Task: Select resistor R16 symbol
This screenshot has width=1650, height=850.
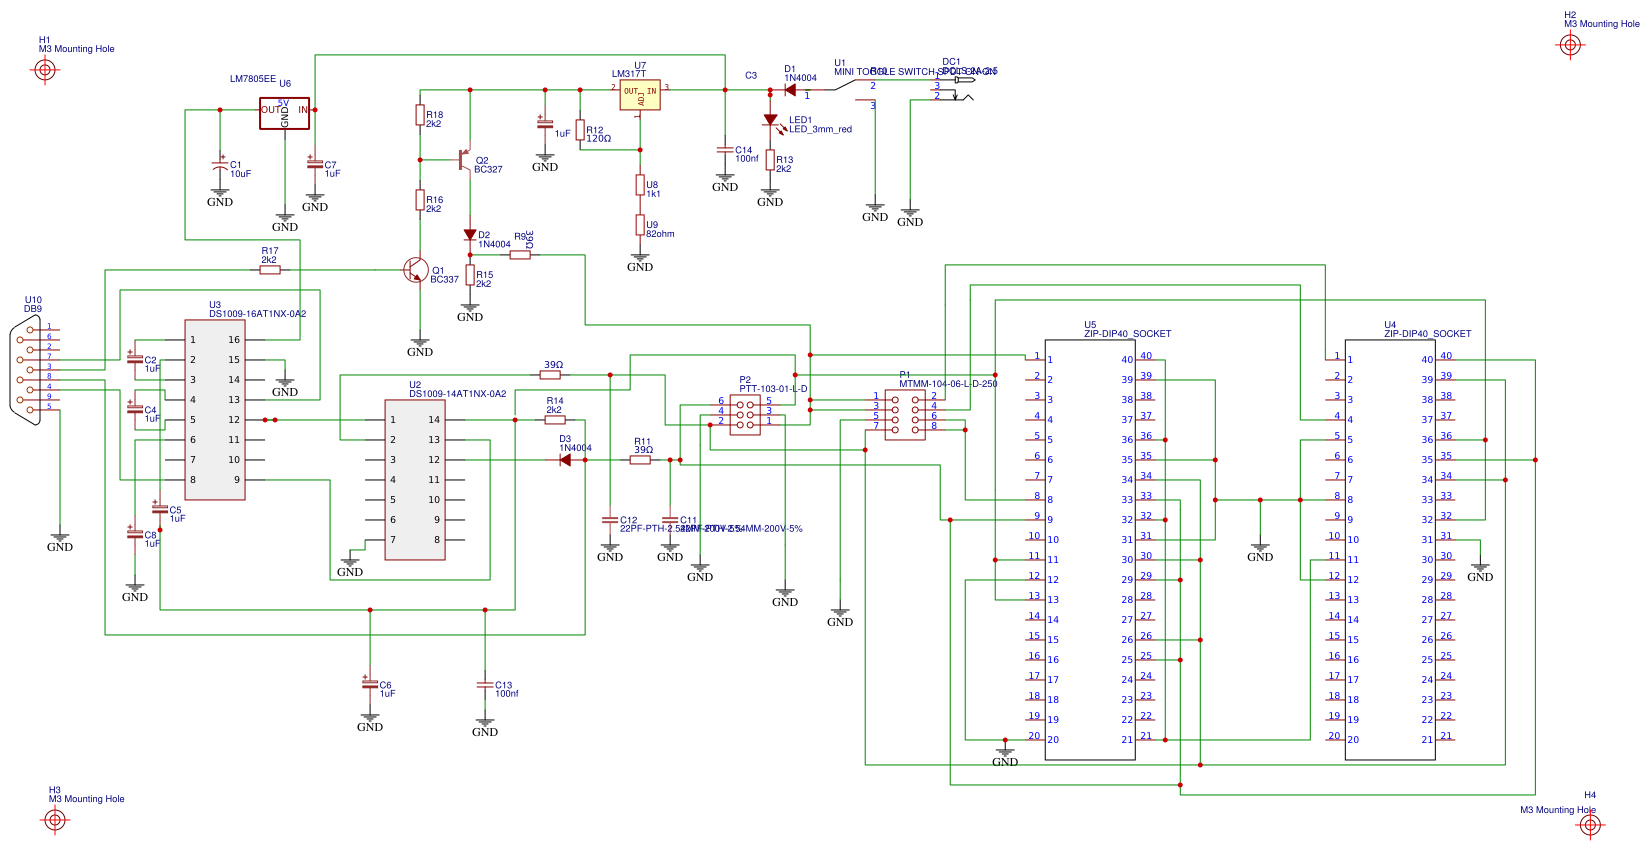Action: [420, 200]
